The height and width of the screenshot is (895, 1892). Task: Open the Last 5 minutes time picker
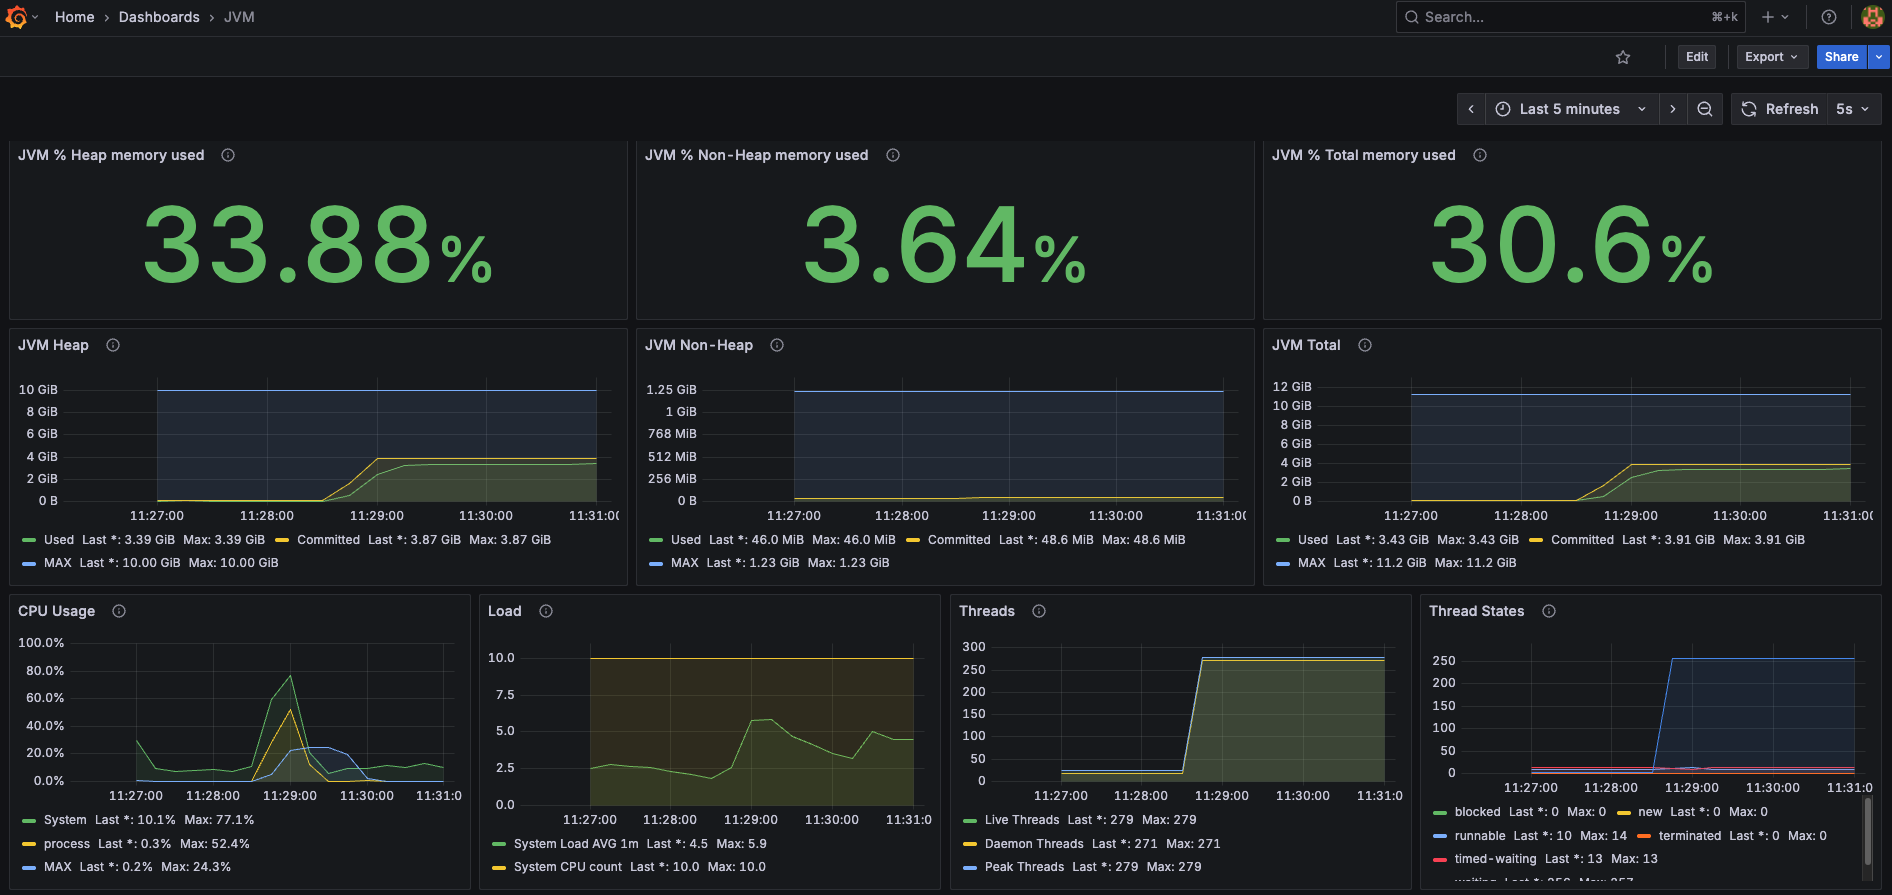[x=1569, y=109]
